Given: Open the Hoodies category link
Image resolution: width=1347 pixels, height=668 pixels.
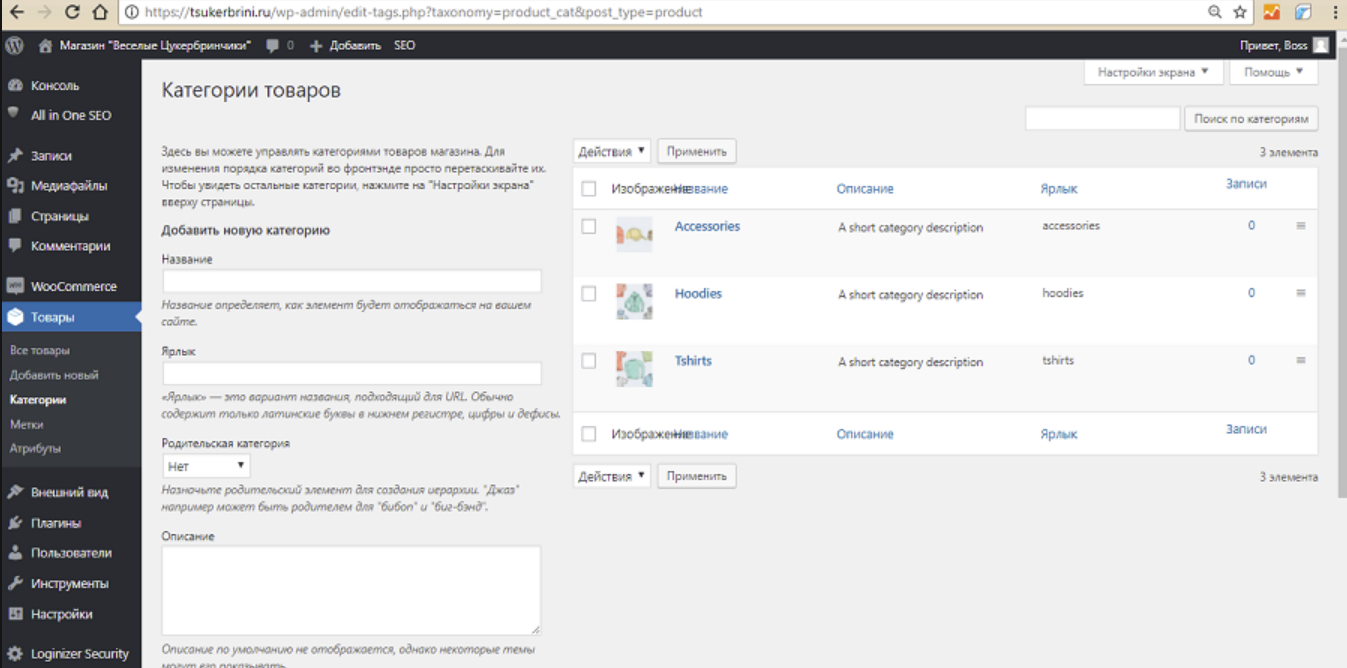Looking at the screenshot, I should 698,293.
